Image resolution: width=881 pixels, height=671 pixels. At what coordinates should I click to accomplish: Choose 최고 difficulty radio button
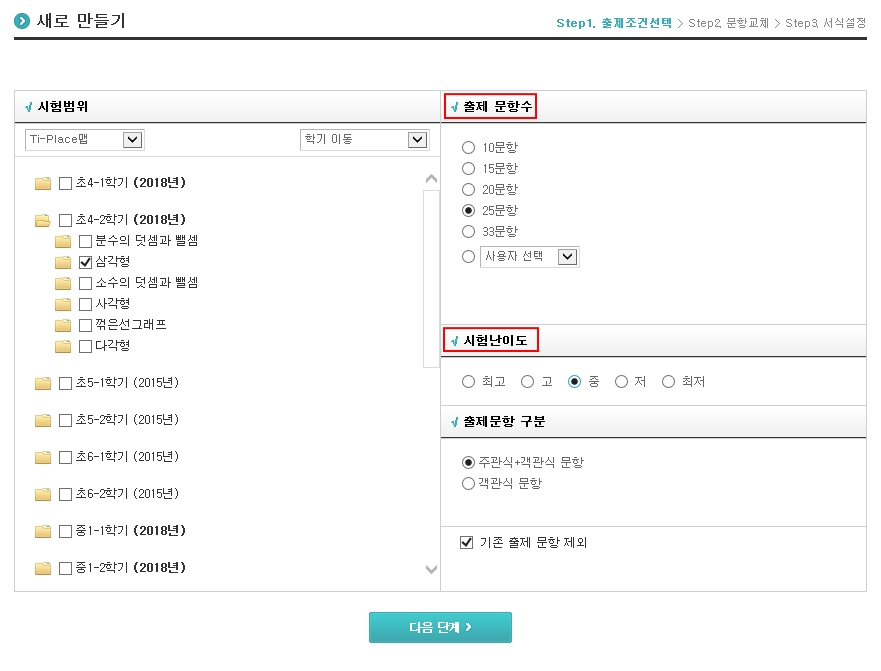468,382
